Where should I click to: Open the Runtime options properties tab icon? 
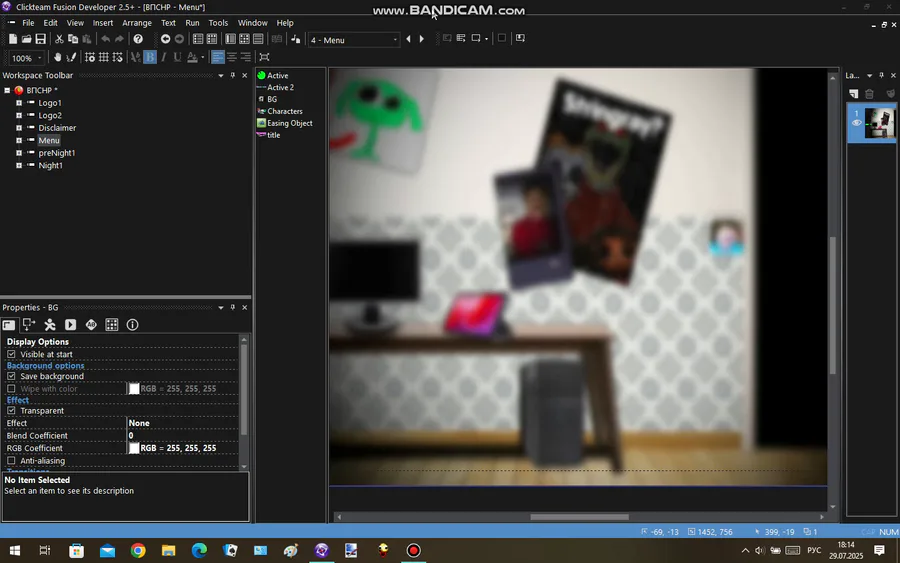point(71,325)
